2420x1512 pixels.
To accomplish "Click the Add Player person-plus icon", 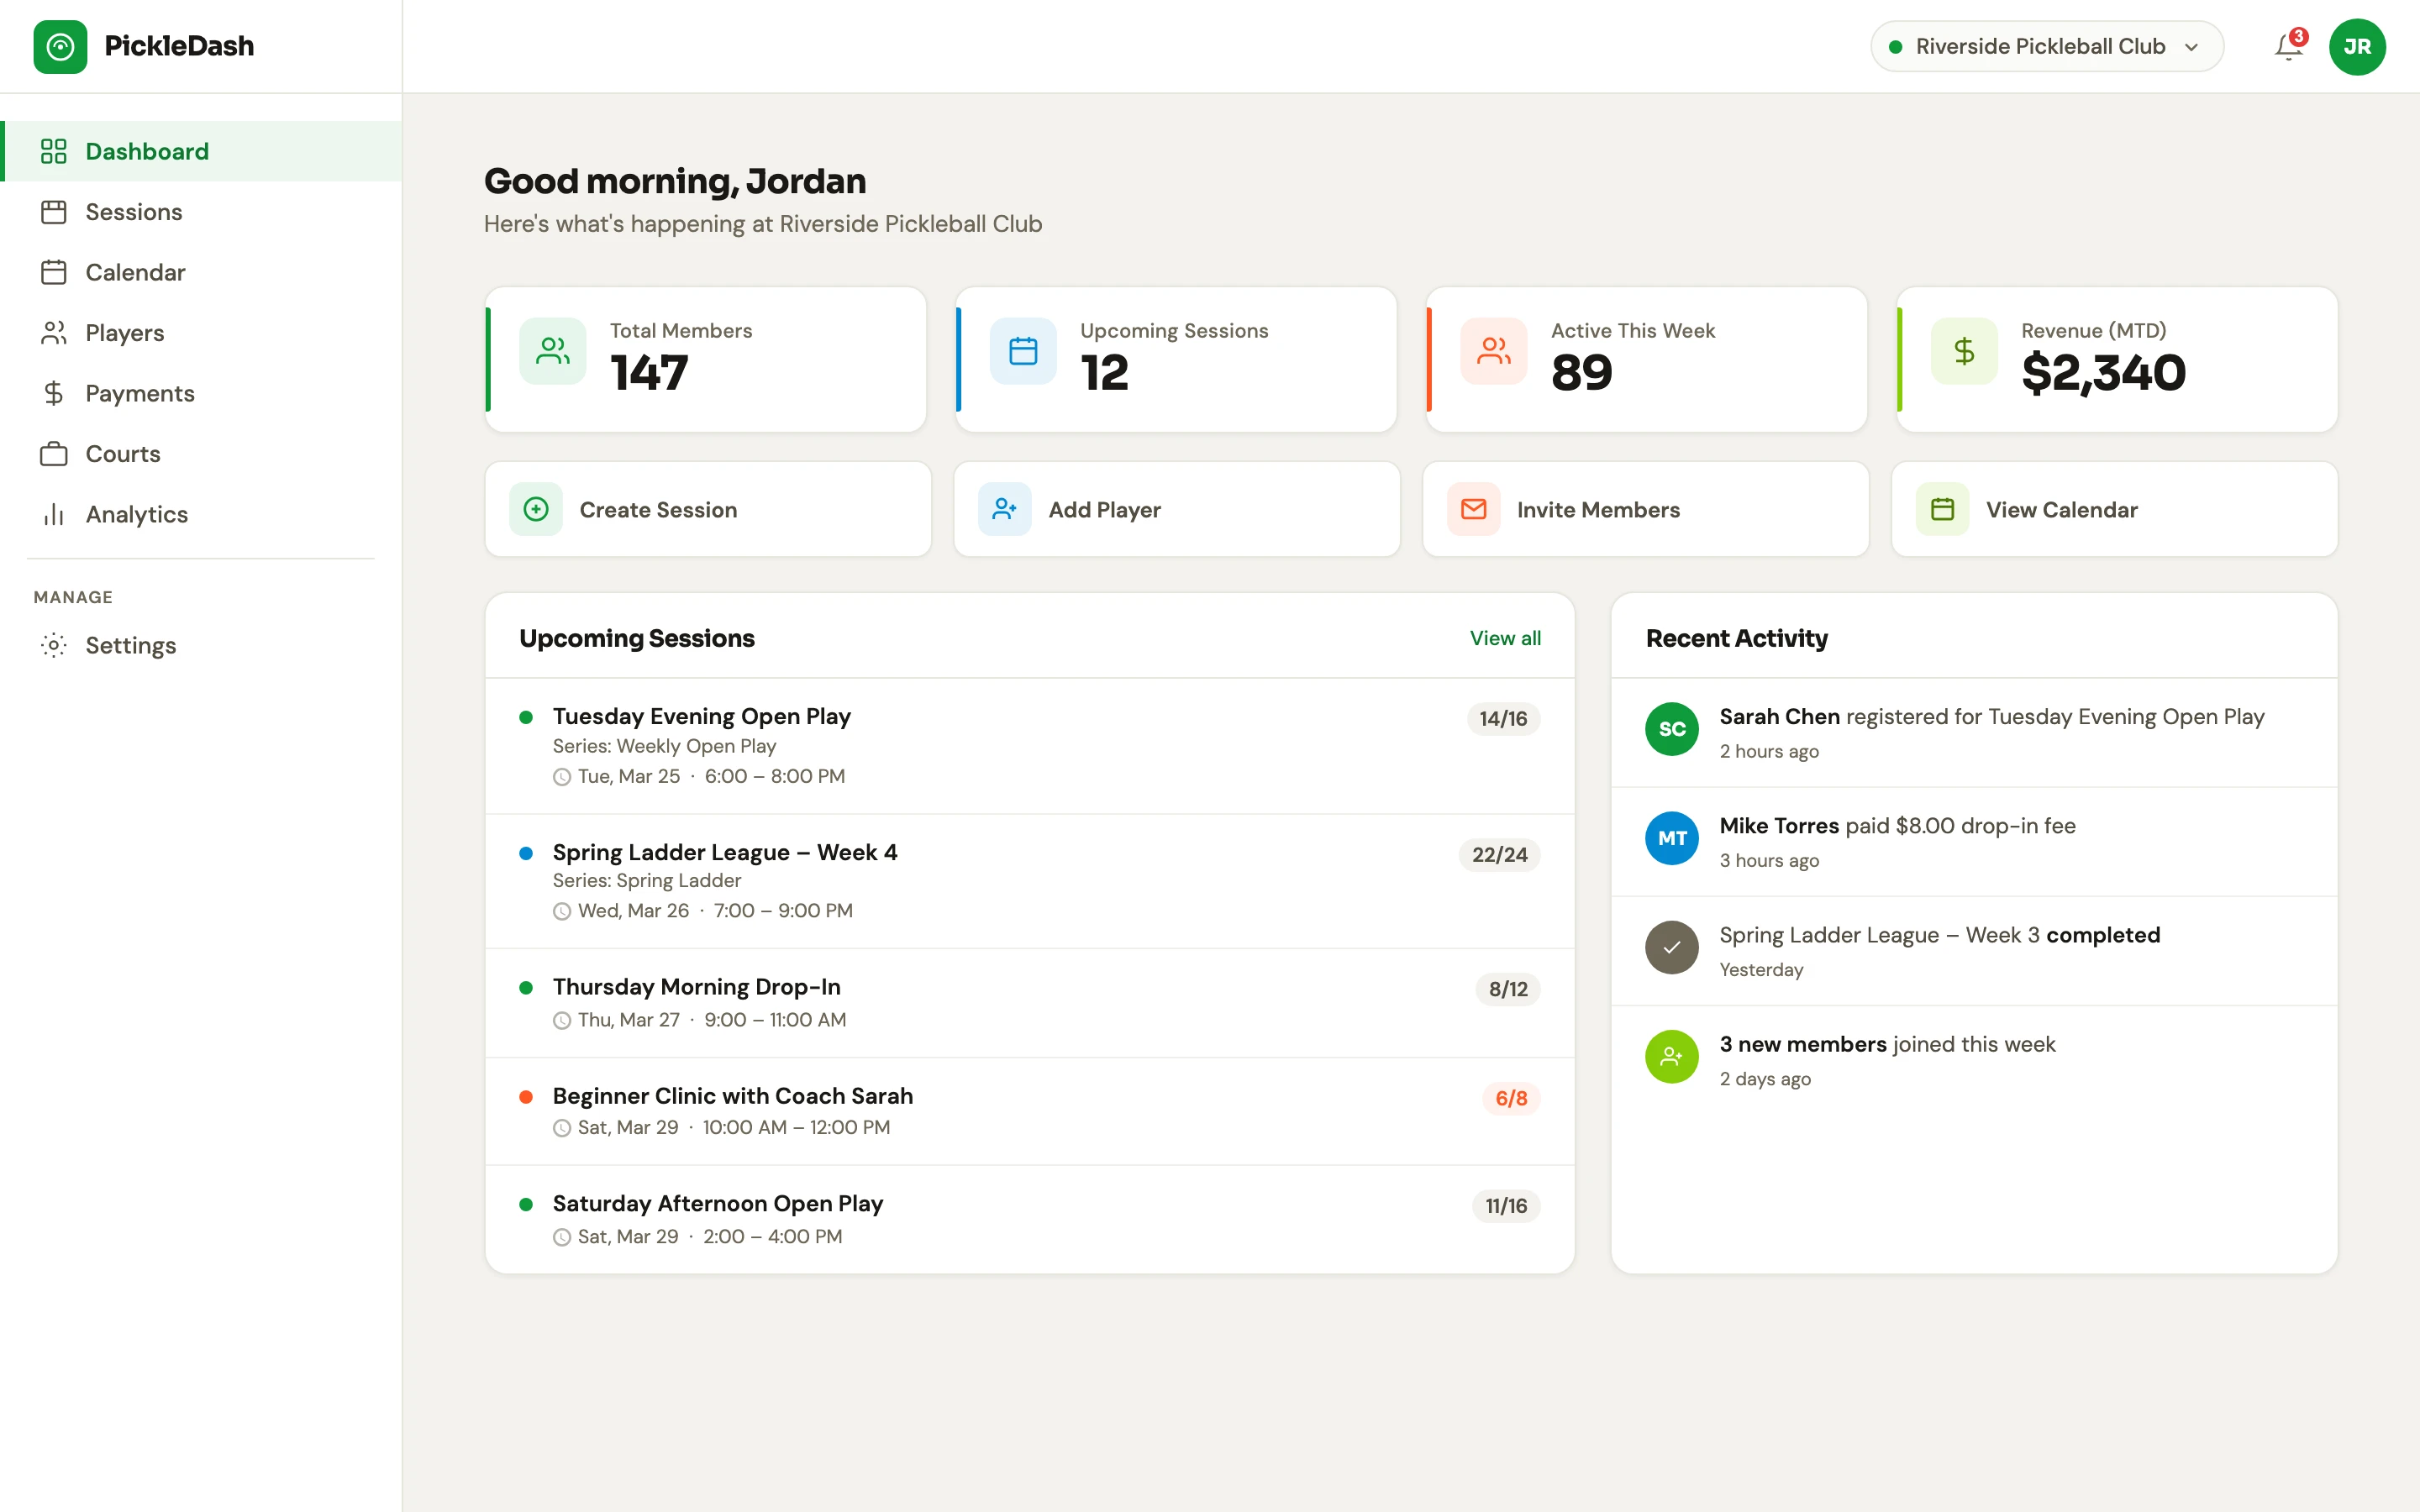I will click(1005, 509).
